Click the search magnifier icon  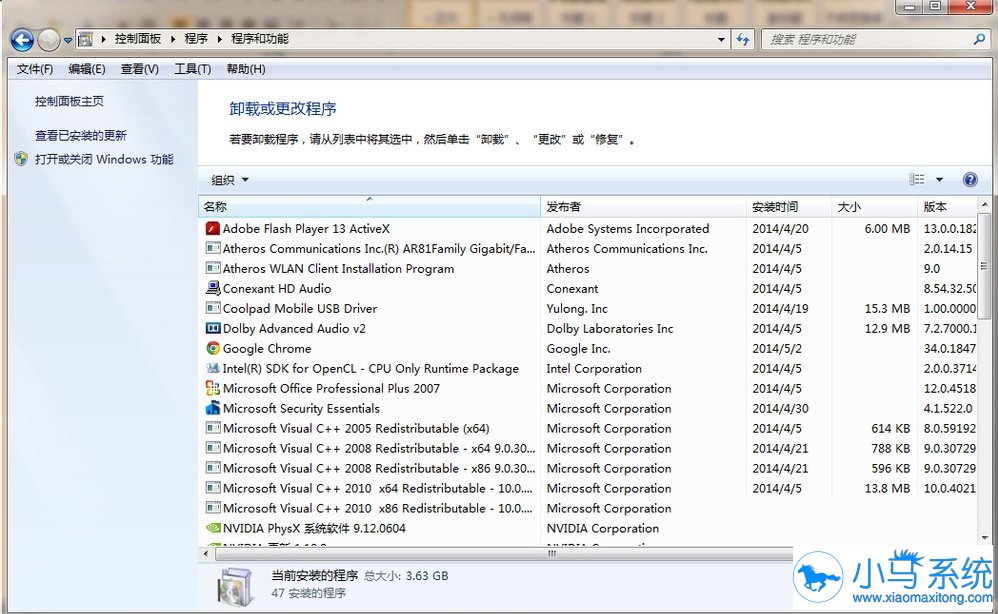979,39
